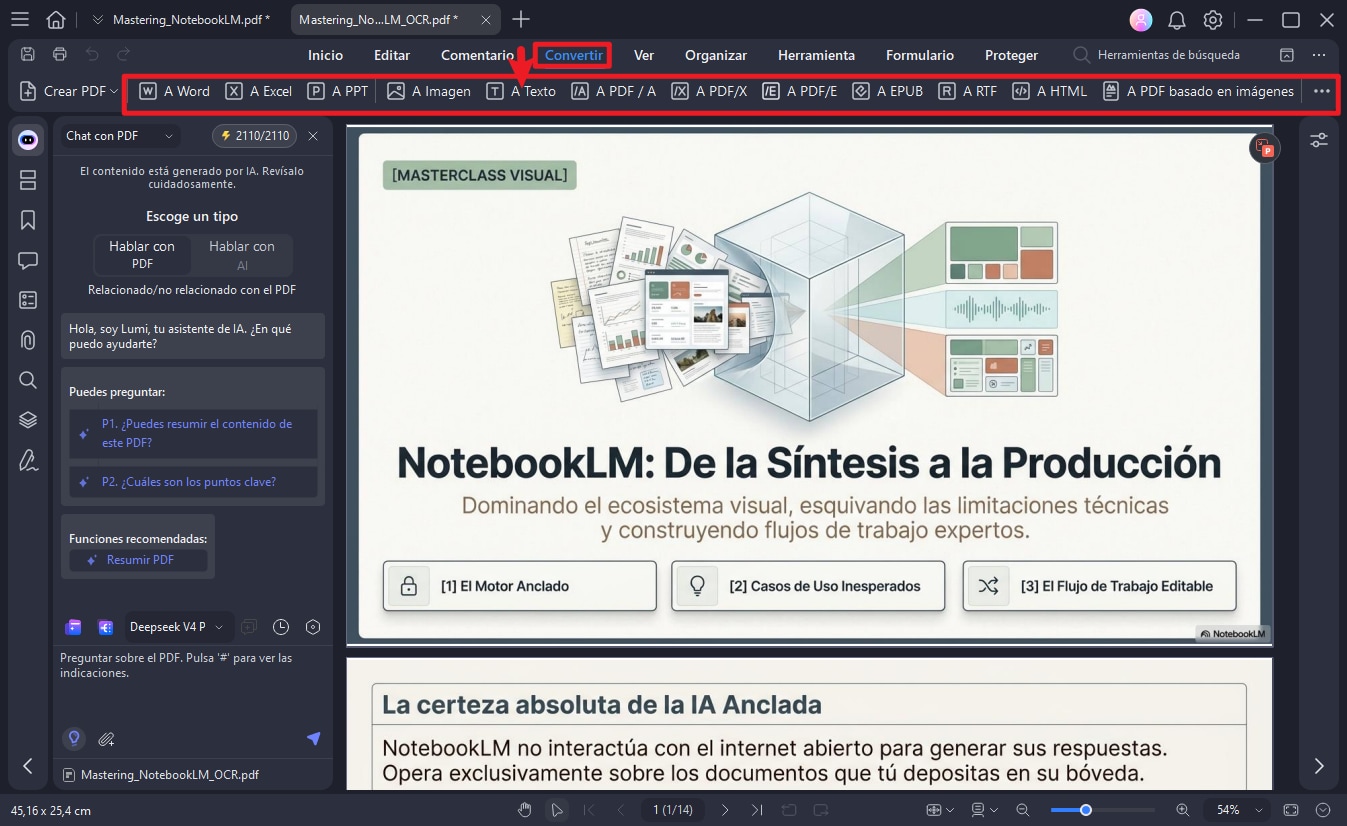The width and height of the screenshot is (1347, 826).
Task: Open the tab list chevron dropdown
Action: 97,20
